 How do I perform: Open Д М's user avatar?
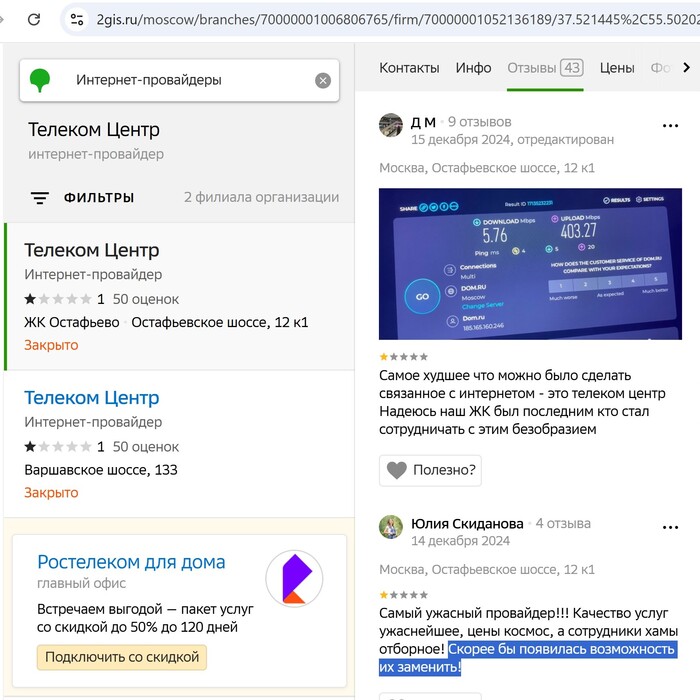[x=391, y=125]
